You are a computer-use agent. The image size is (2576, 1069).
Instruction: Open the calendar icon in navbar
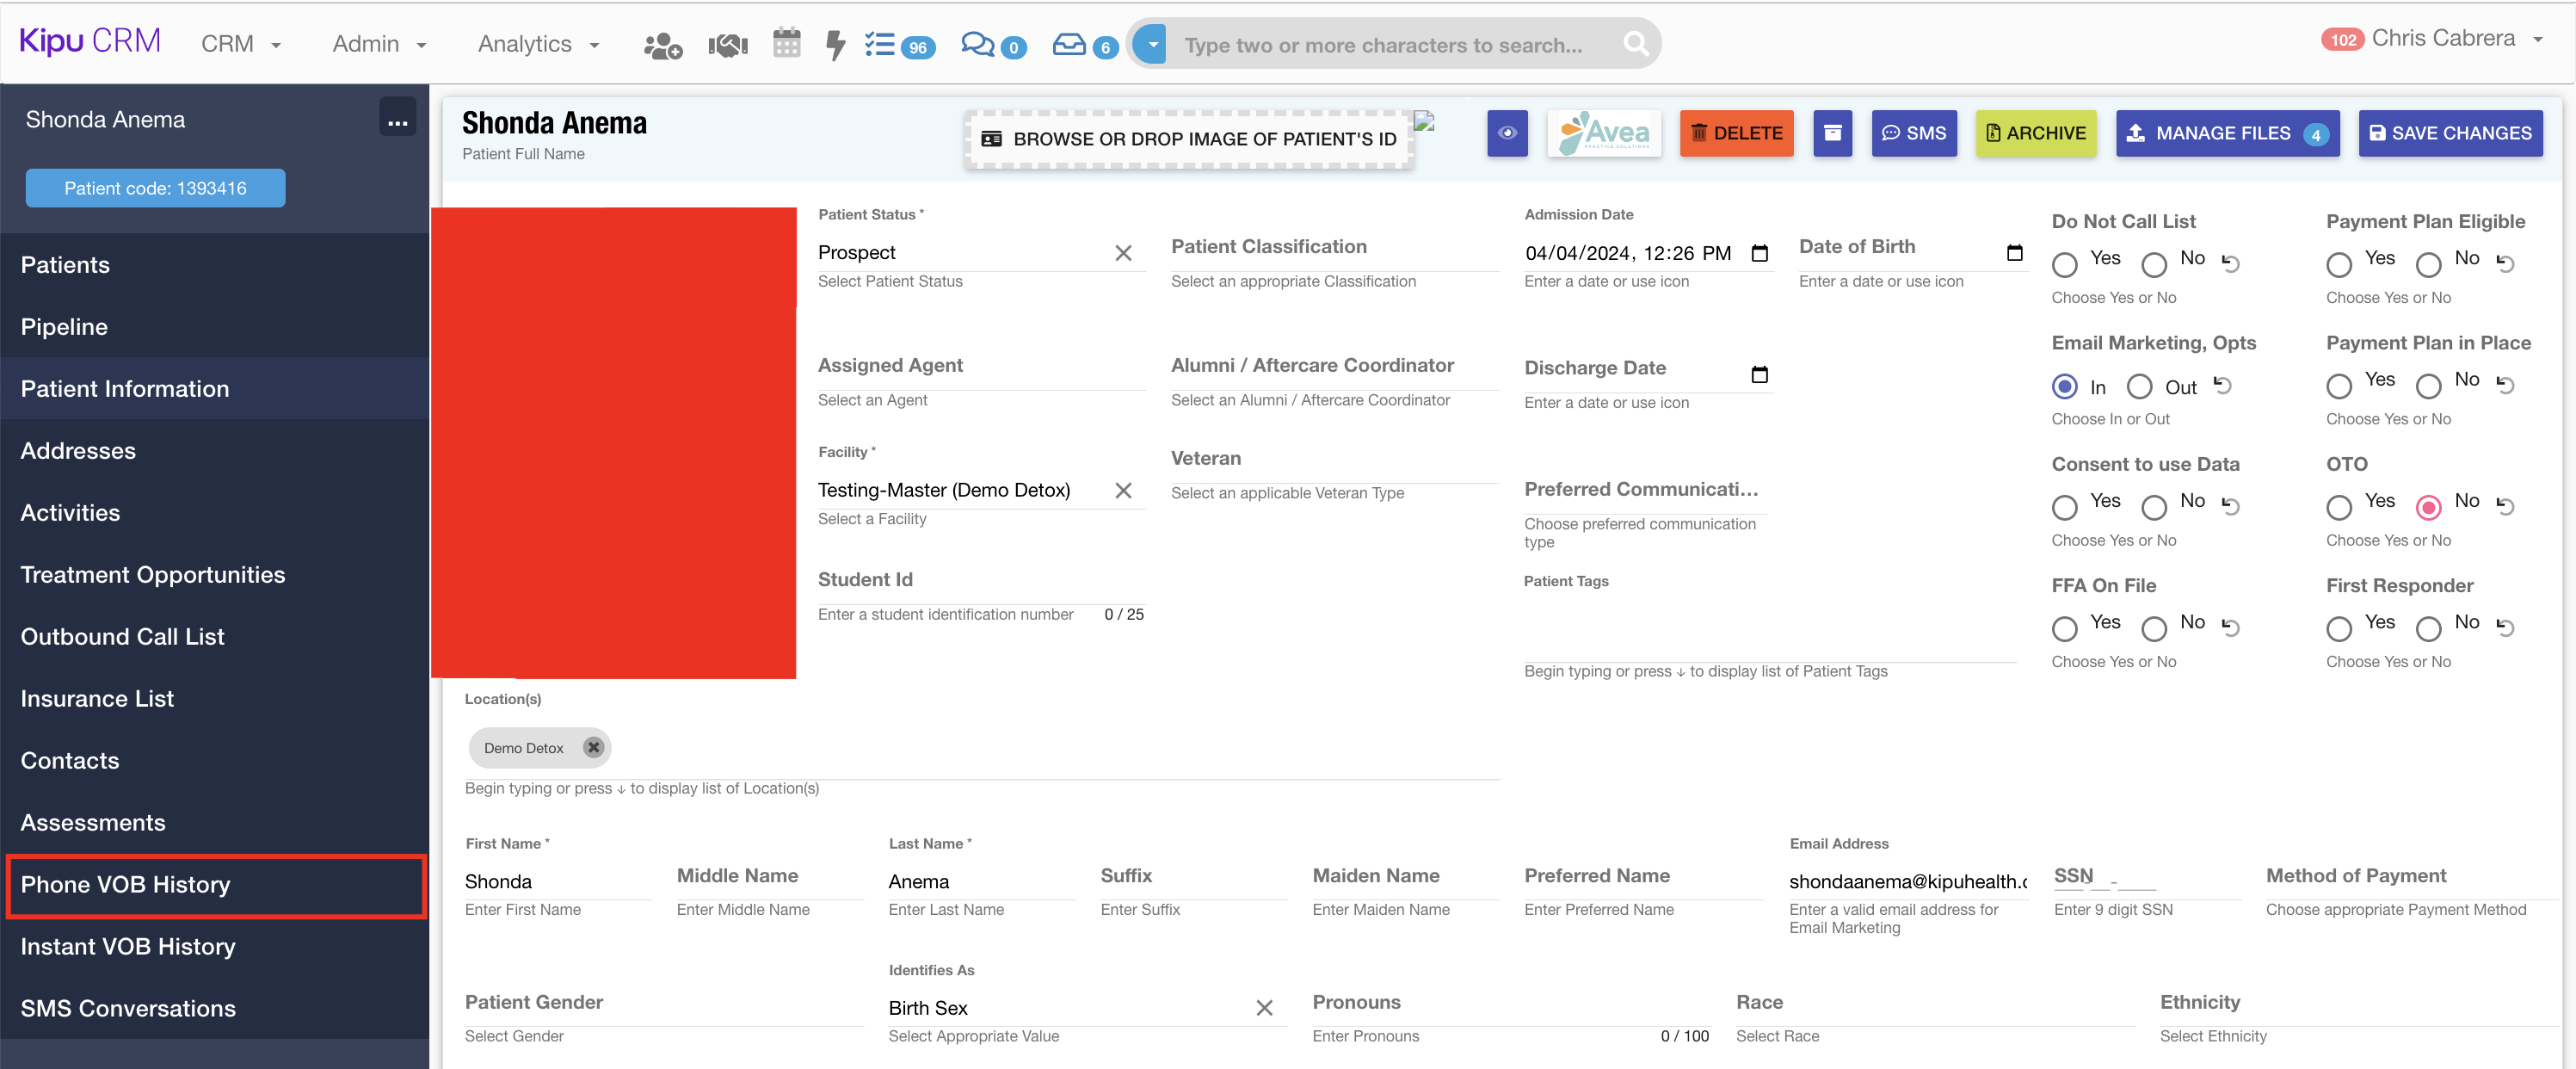point(786,44)
